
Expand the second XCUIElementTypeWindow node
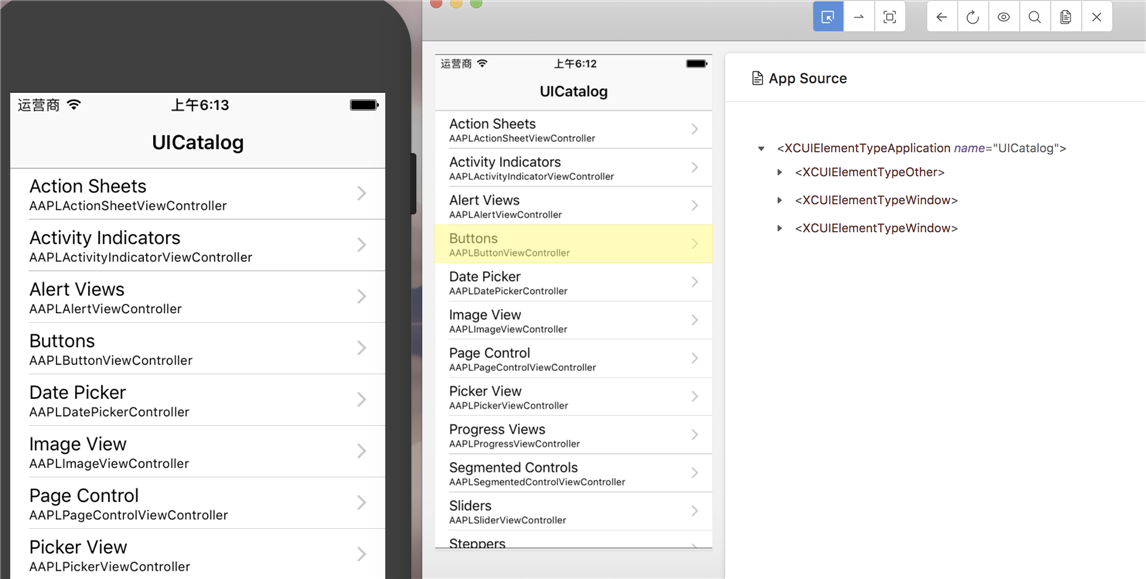780,228
